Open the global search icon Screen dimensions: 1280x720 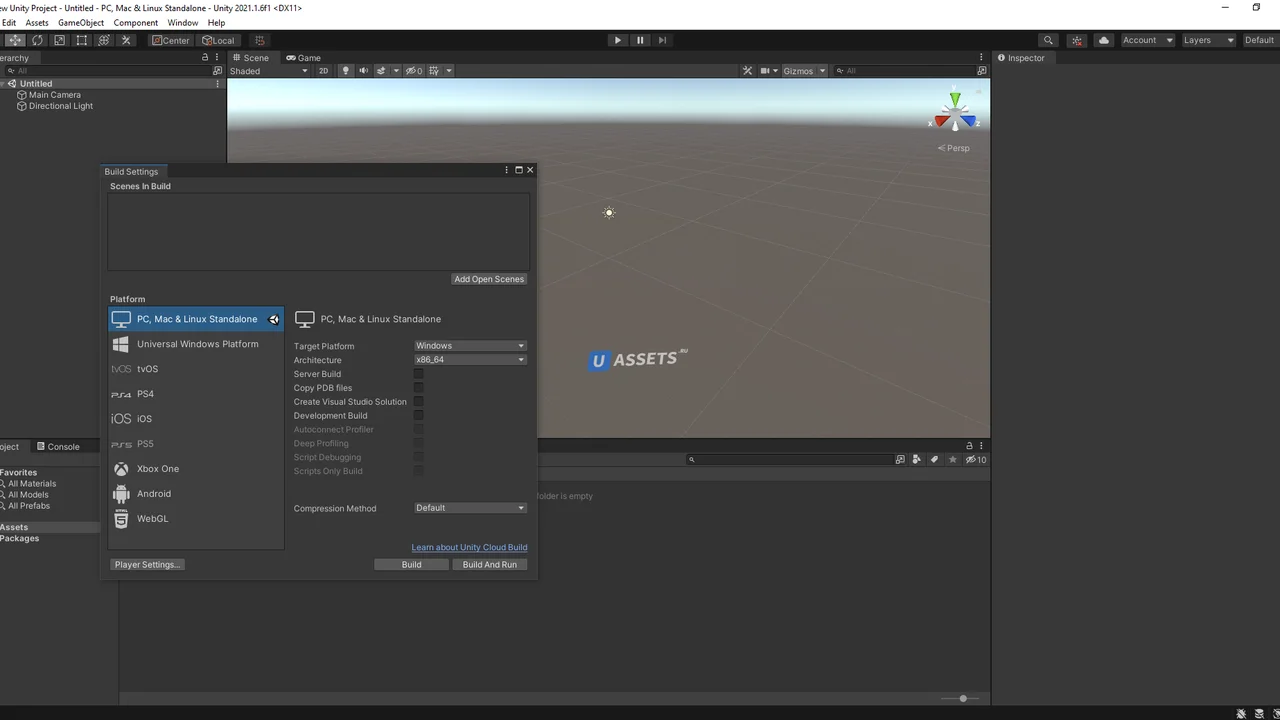pyautogui.click(x=1048, y=40)
